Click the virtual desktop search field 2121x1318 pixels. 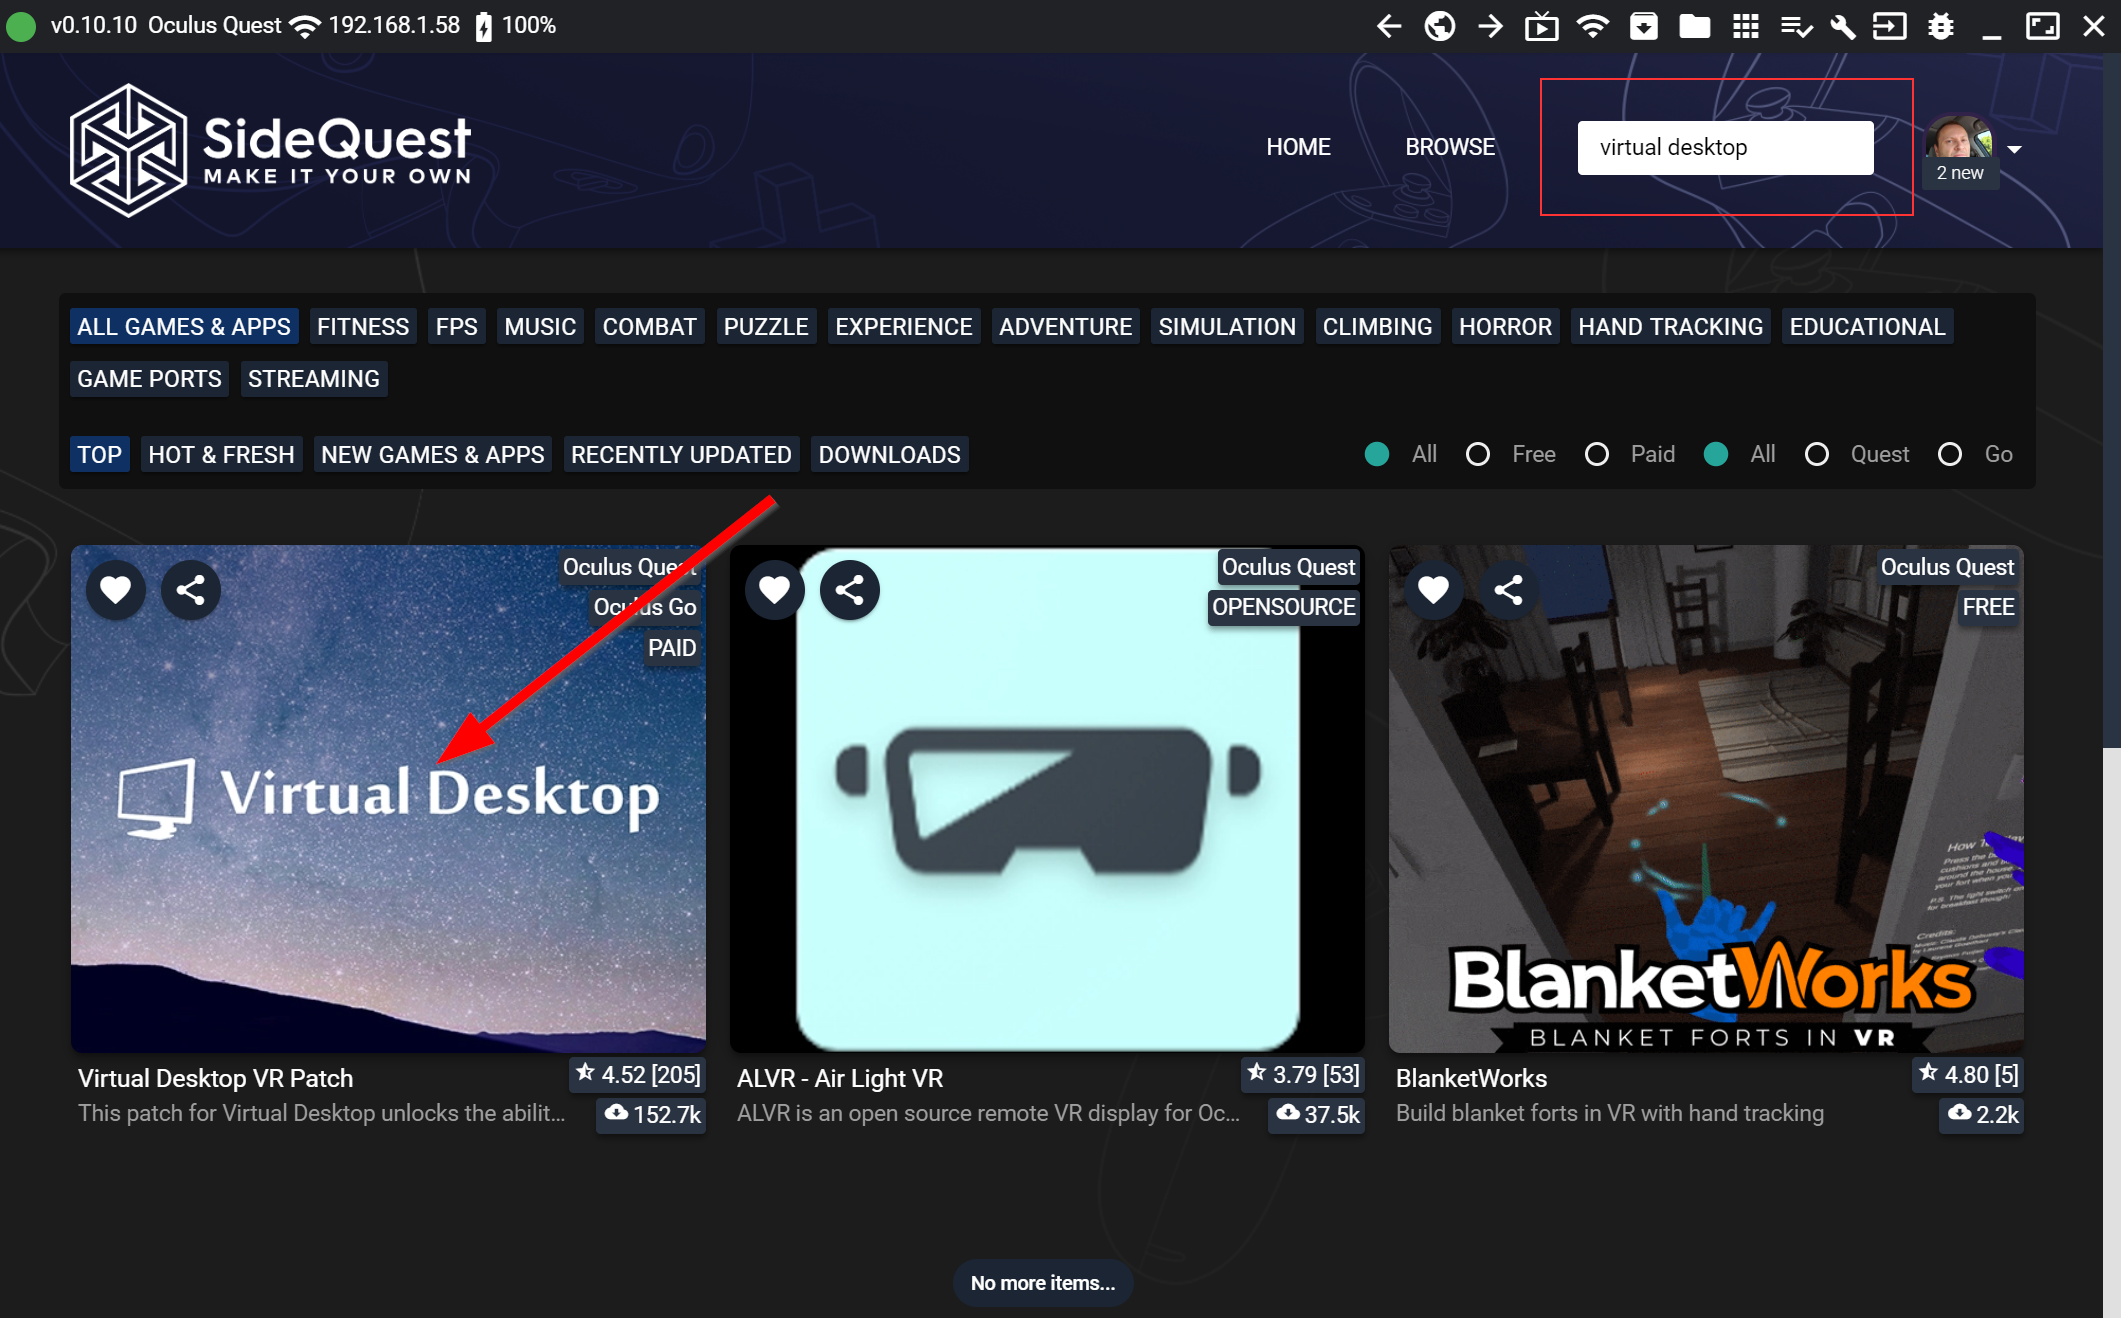(x=1725, y=148)
